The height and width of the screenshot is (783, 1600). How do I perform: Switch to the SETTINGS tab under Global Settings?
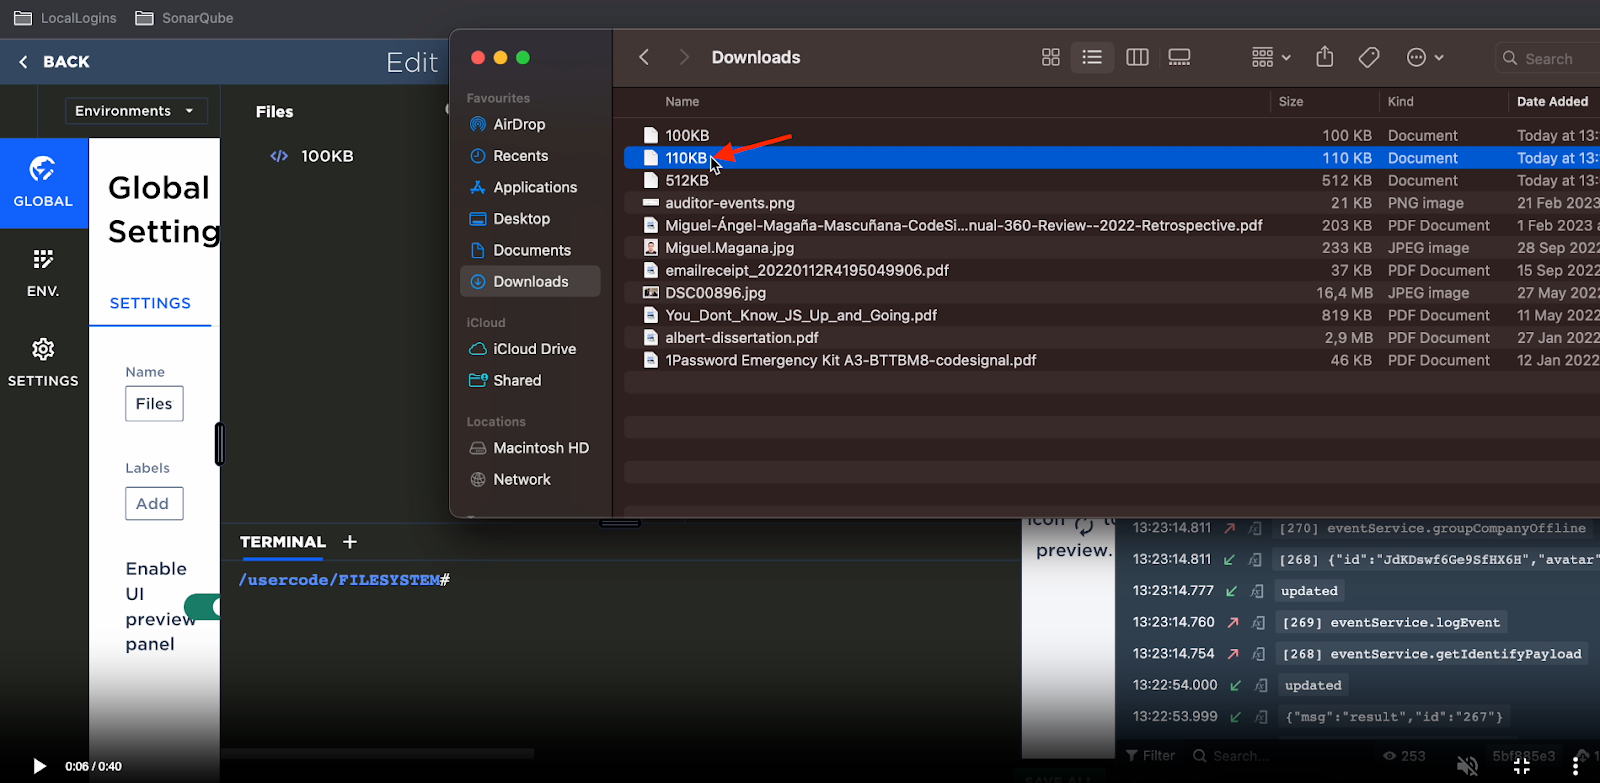[x=150, y=303]
